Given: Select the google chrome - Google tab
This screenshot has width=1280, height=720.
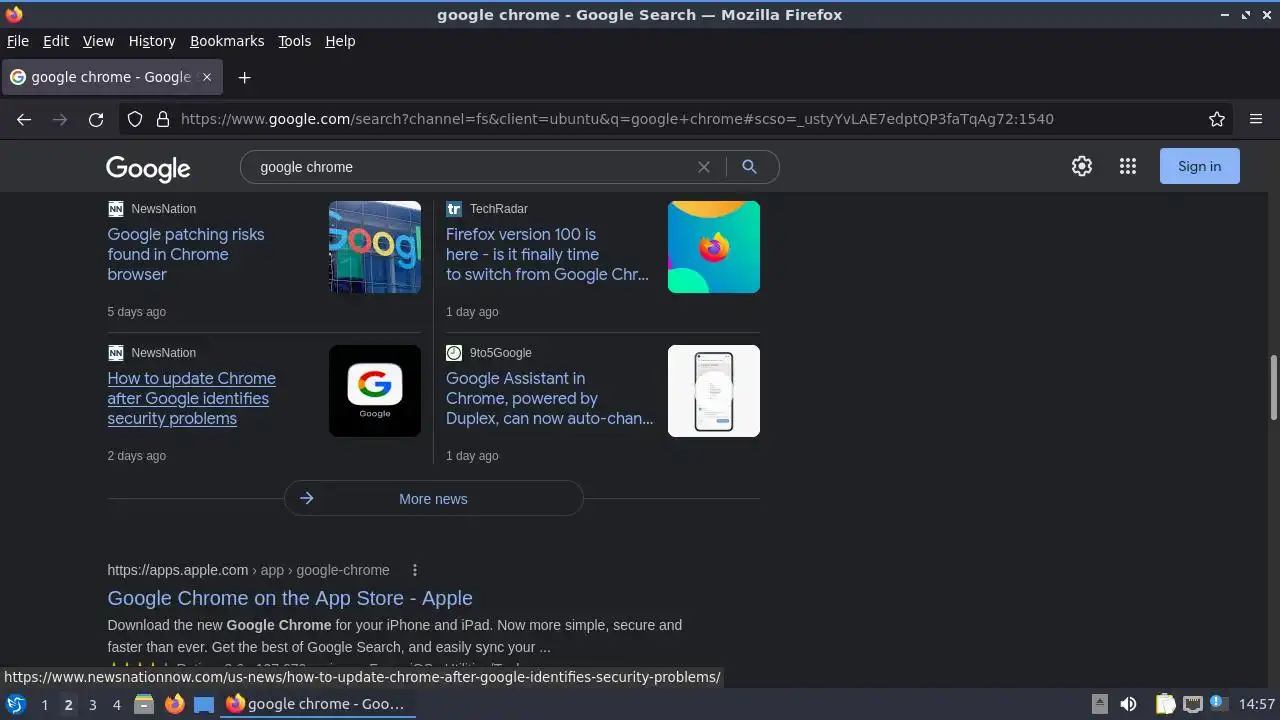Looking at the screenshot, I should tap(110, 77).
